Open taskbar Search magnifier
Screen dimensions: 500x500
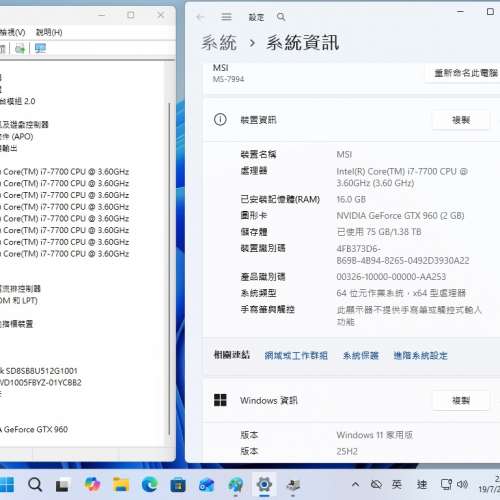tap(35, 485)
